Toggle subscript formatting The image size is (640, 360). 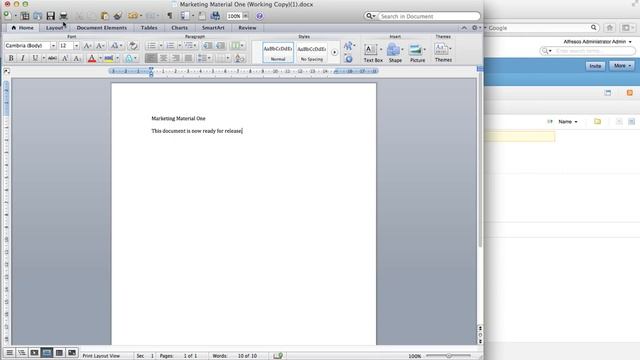77,58
